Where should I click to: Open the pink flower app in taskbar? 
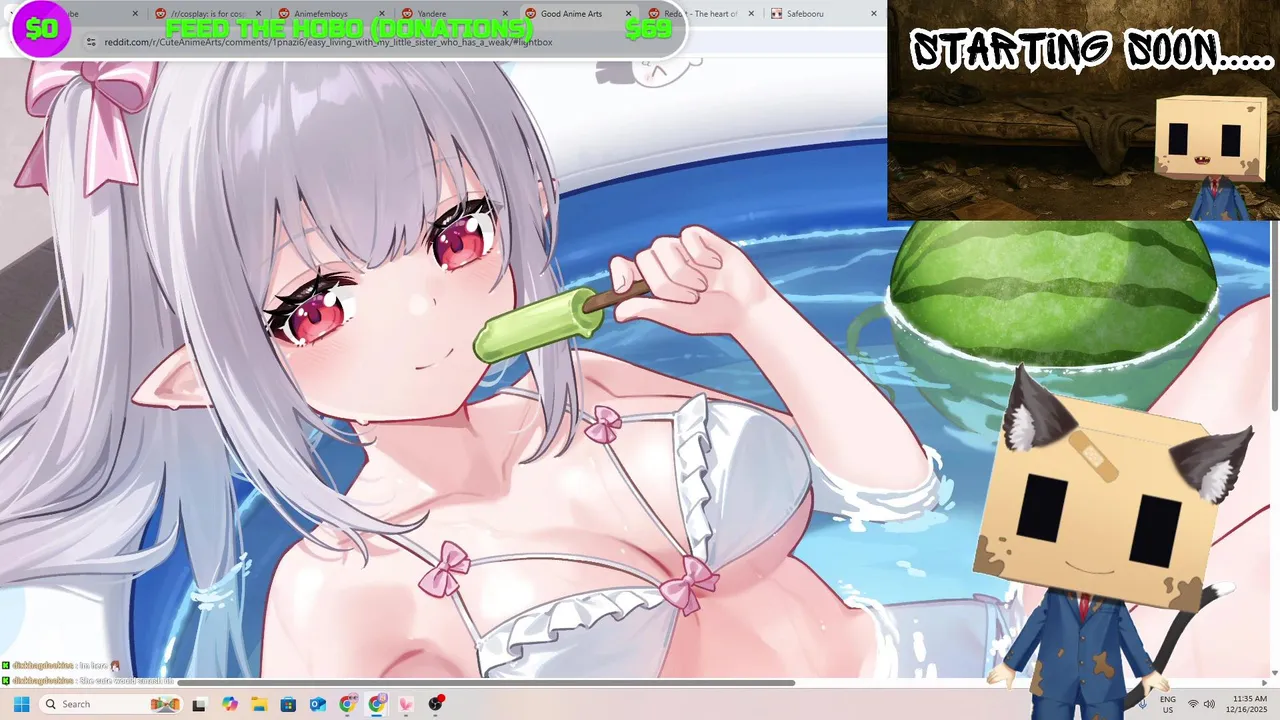click(406, 704)
